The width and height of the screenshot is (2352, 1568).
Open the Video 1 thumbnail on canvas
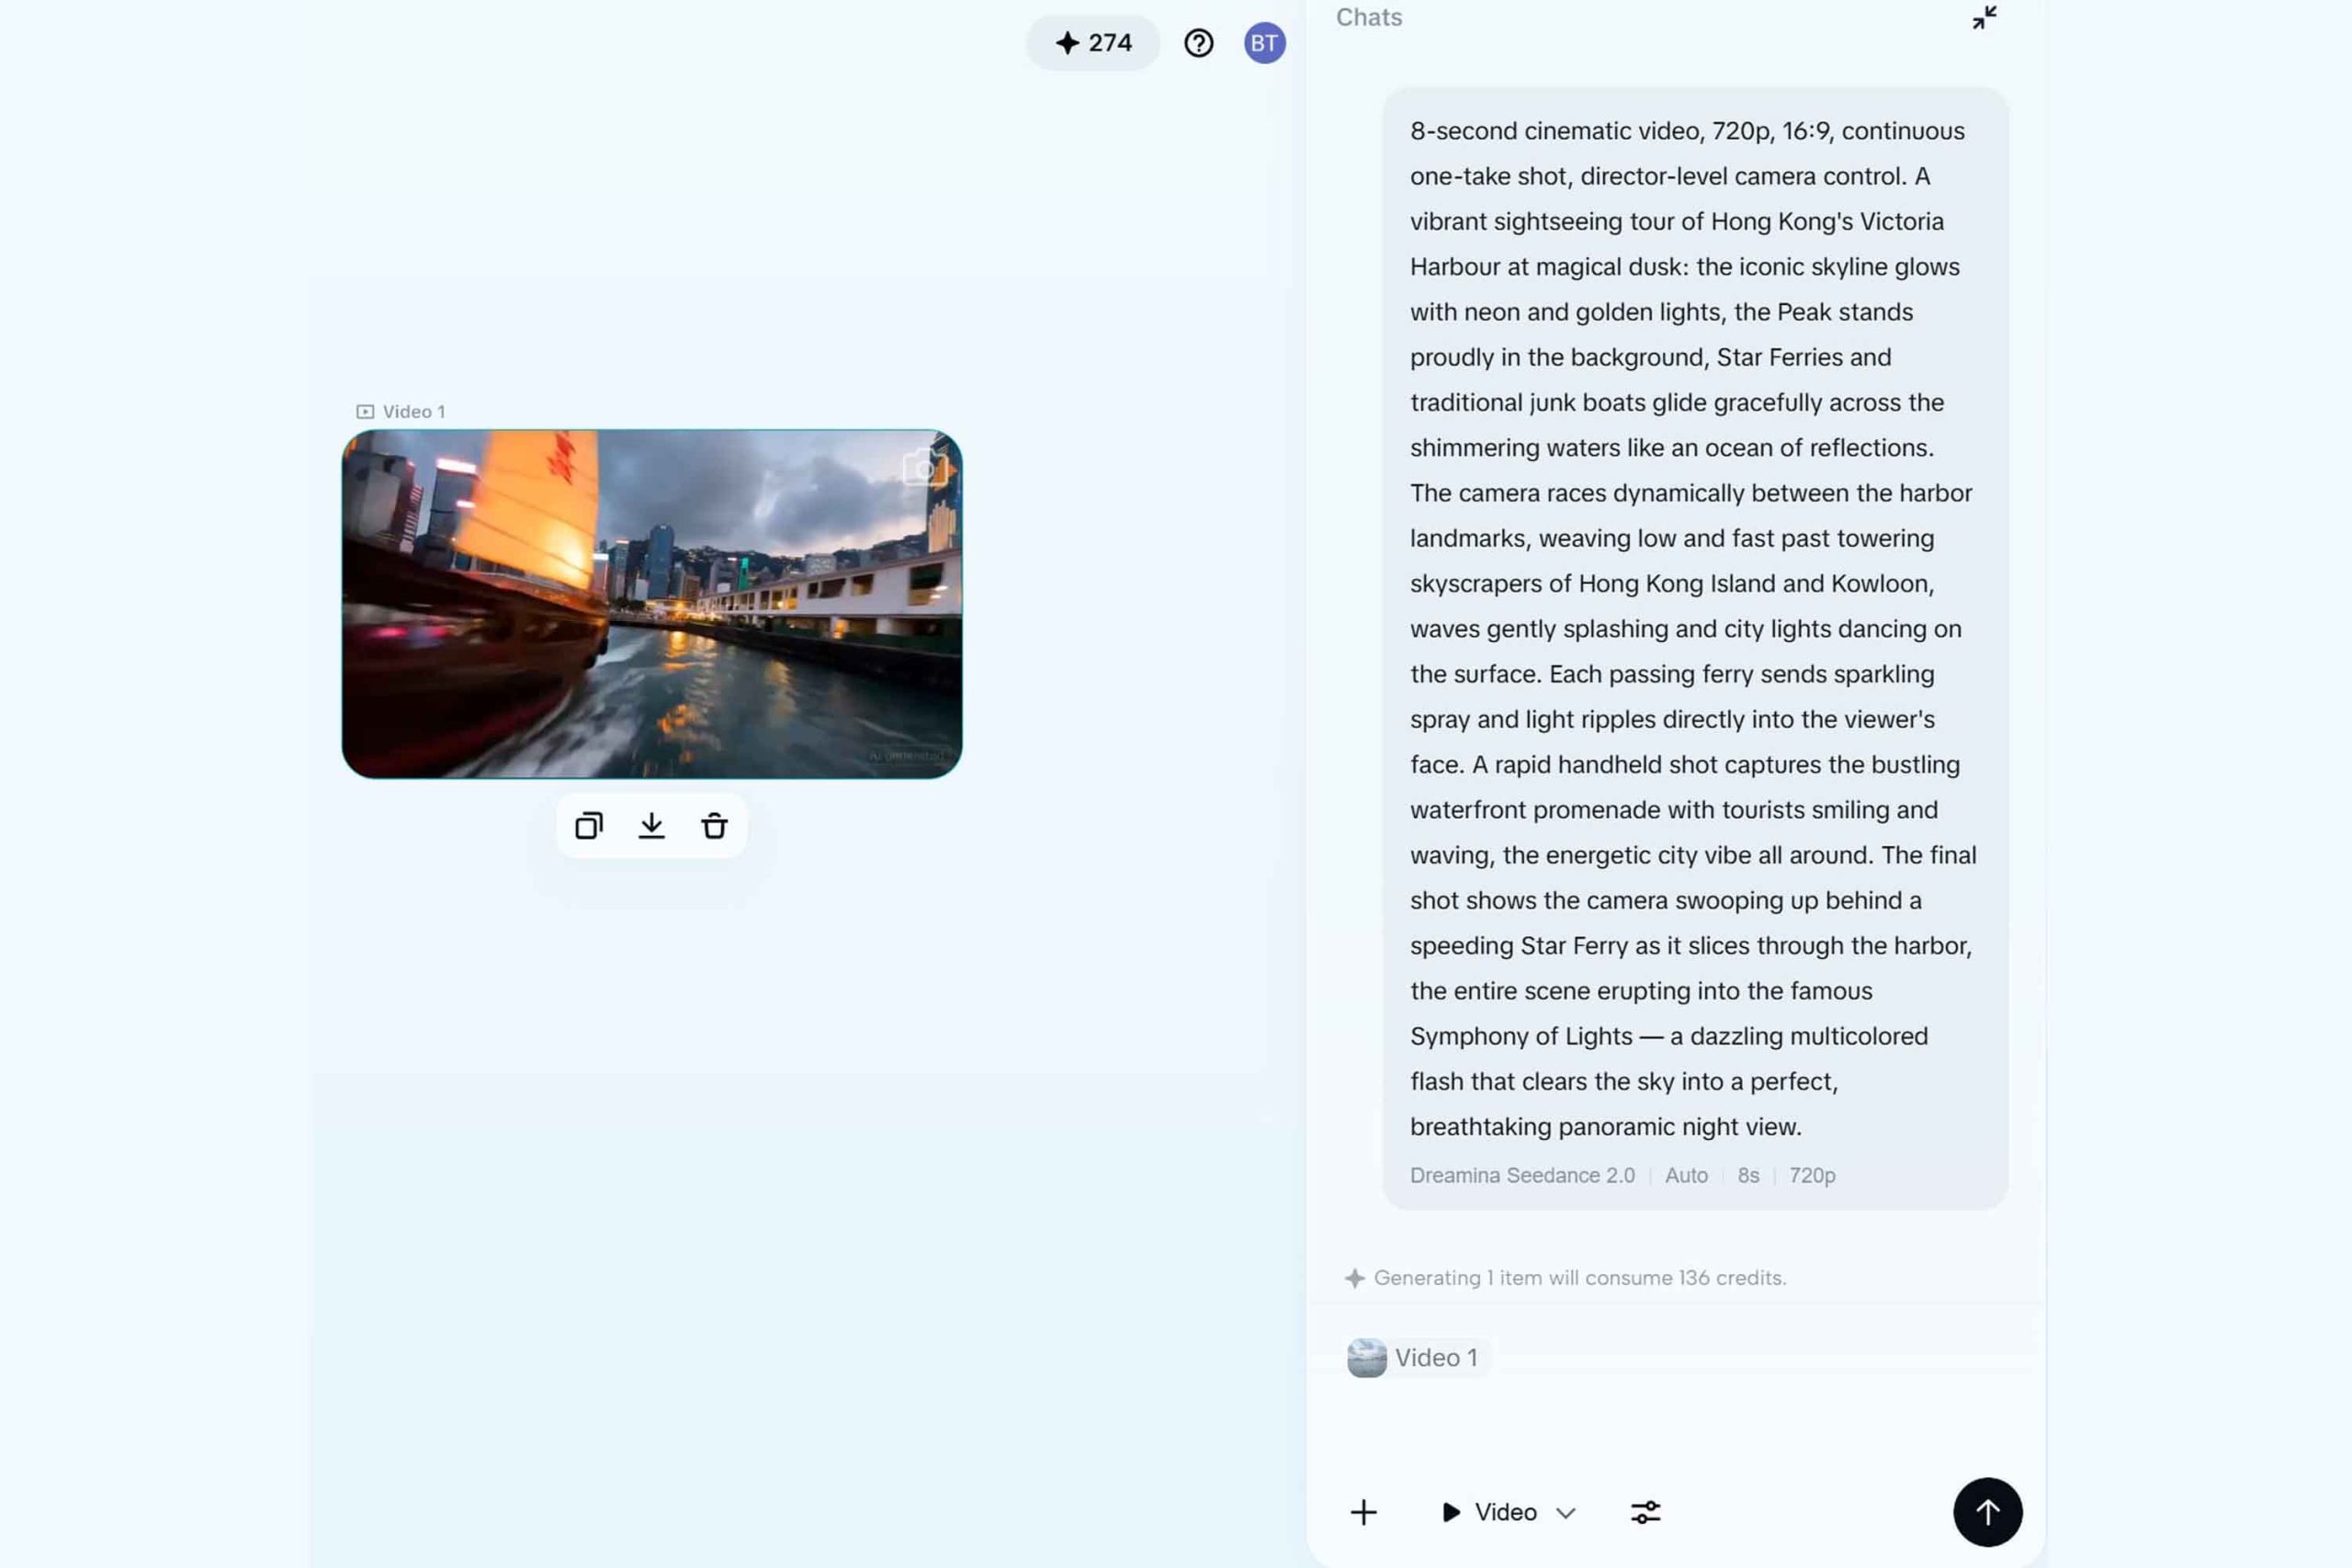coord(651,604)
